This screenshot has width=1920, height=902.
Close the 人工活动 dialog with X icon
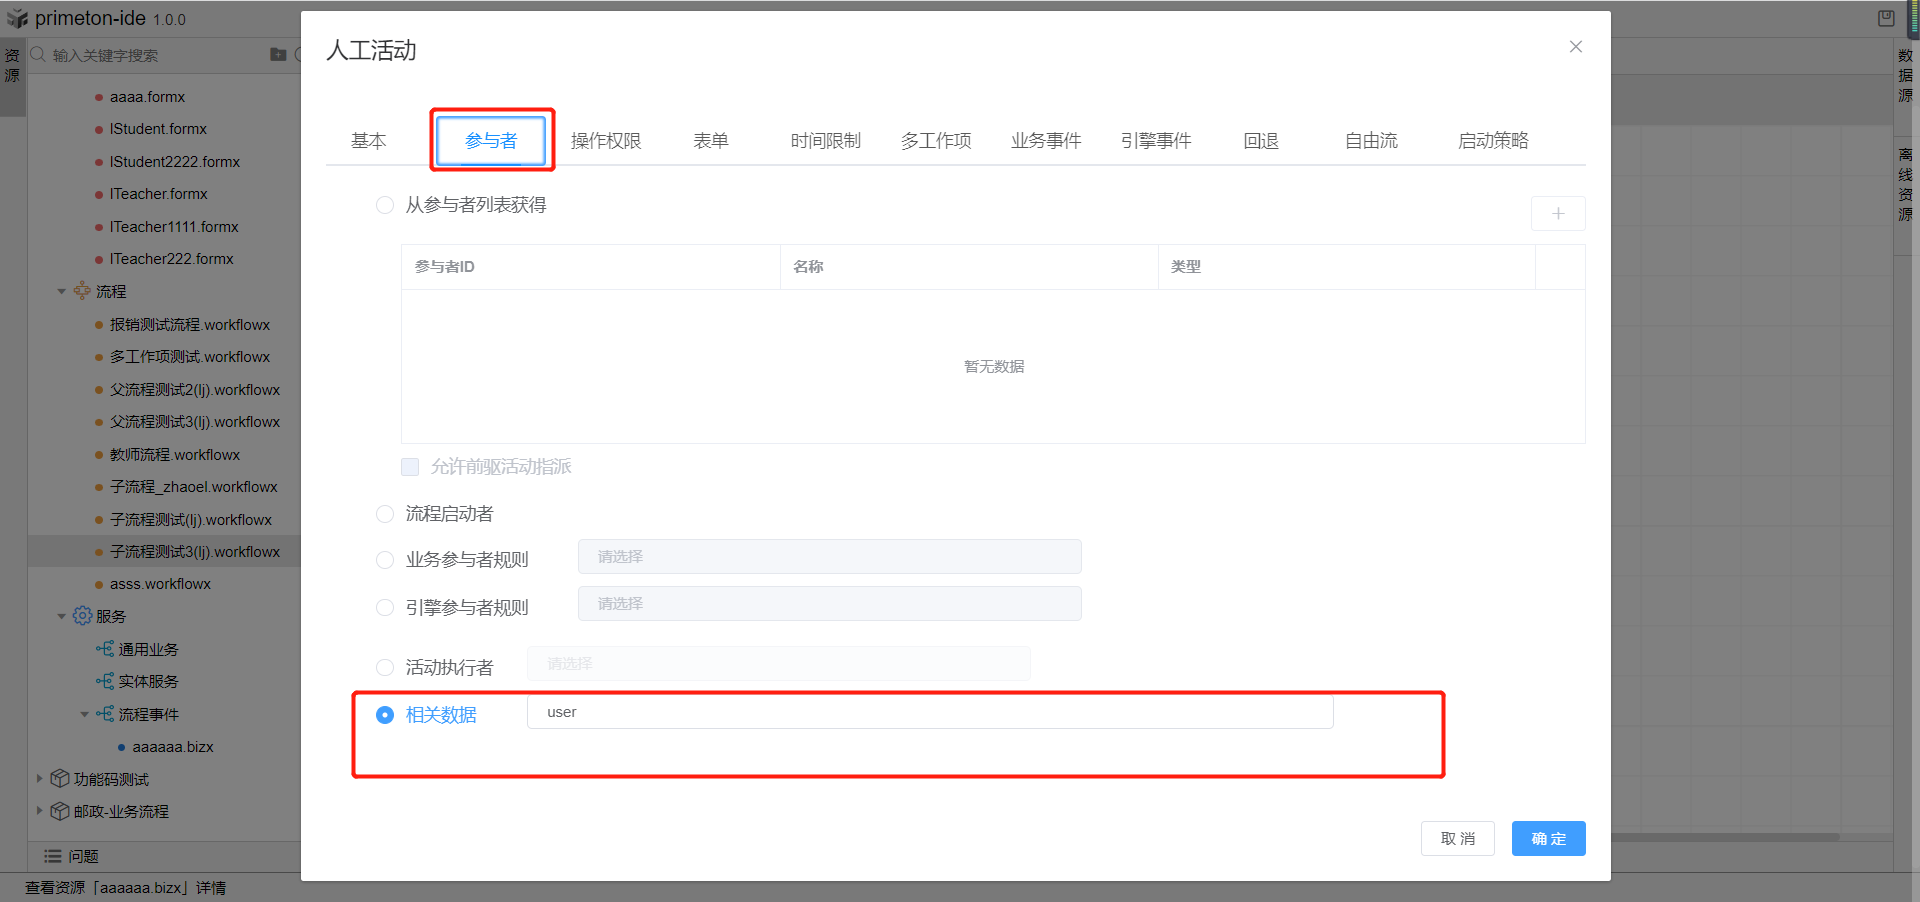[x=1575, y=47]
